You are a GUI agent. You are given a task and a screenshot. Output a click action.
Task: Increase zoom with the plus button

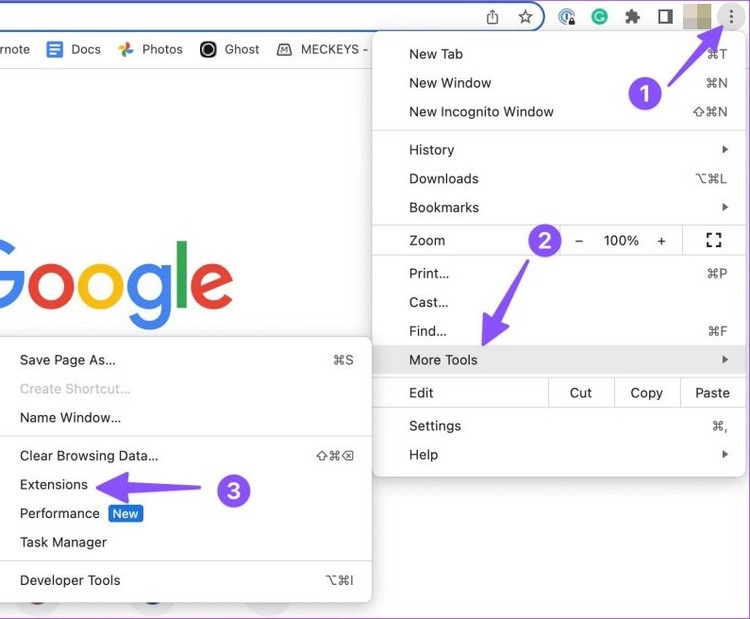661,241
